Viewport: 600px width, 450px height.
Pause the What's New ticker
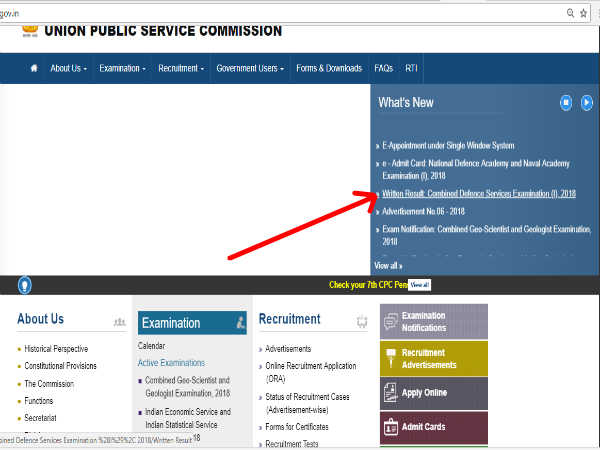tap(566, 103)
